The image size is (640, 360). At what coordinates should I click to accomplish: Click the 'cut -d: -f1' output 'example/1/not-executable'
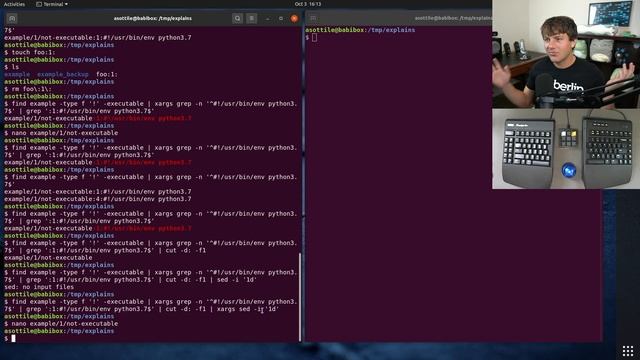pos(48,258)
